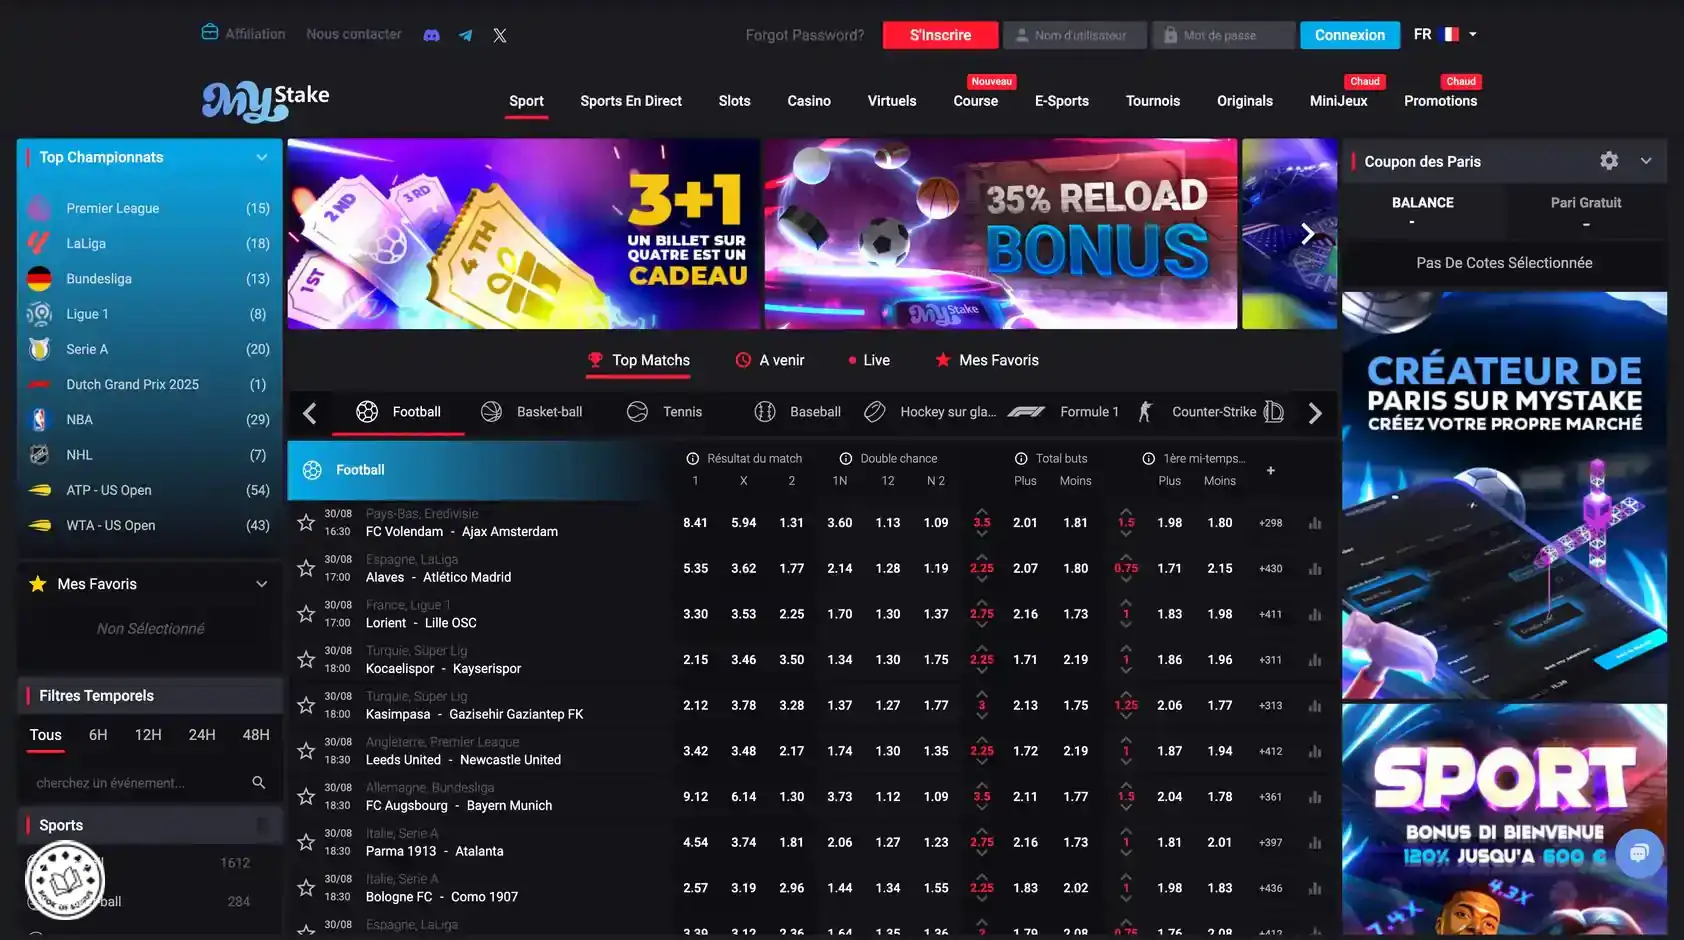Viewport: 1684px width, 940px height.
Task: Open the Telegram icon link
Action: point(465,35)
